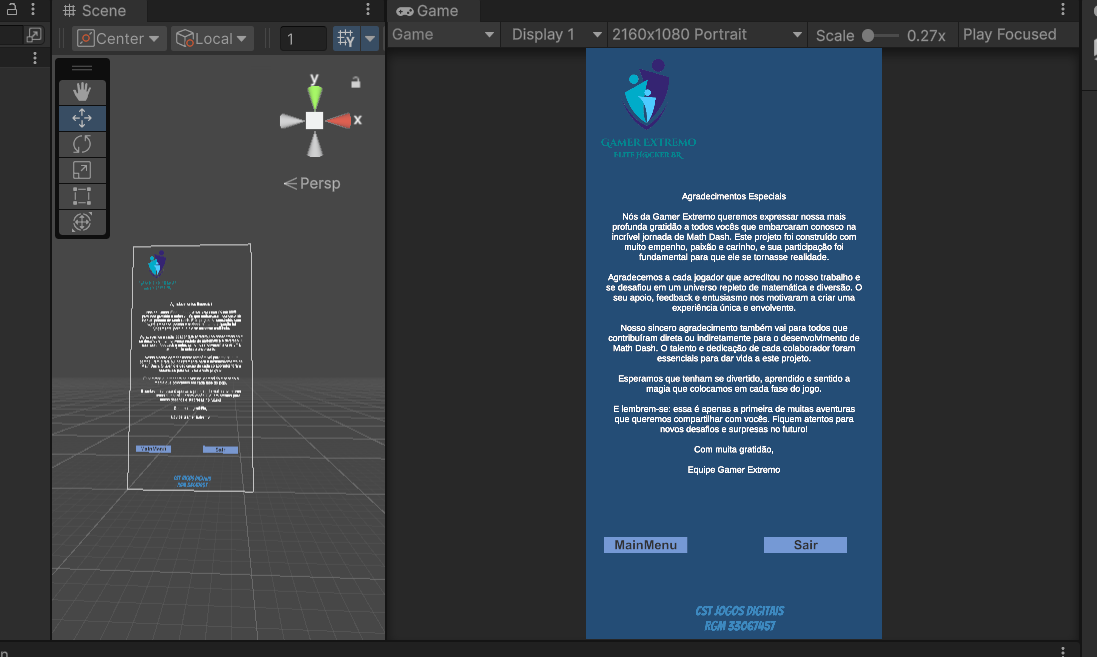Switch to the Scene tab
Screen dimensions: 1097x657
coord(94,10)
